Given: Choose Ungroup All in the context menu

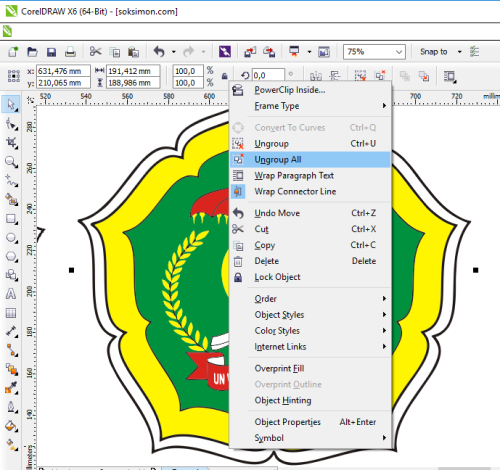Looking at the screenshot, I should [x=310, y=160].
